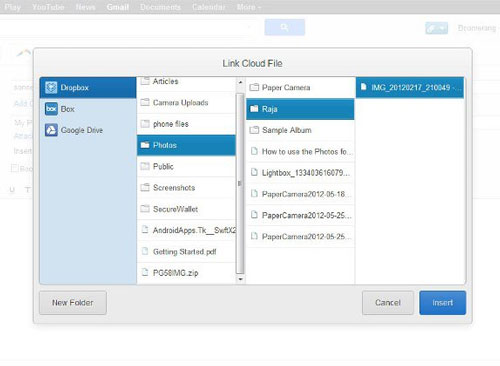Click the Lightbox file icon

254,172
